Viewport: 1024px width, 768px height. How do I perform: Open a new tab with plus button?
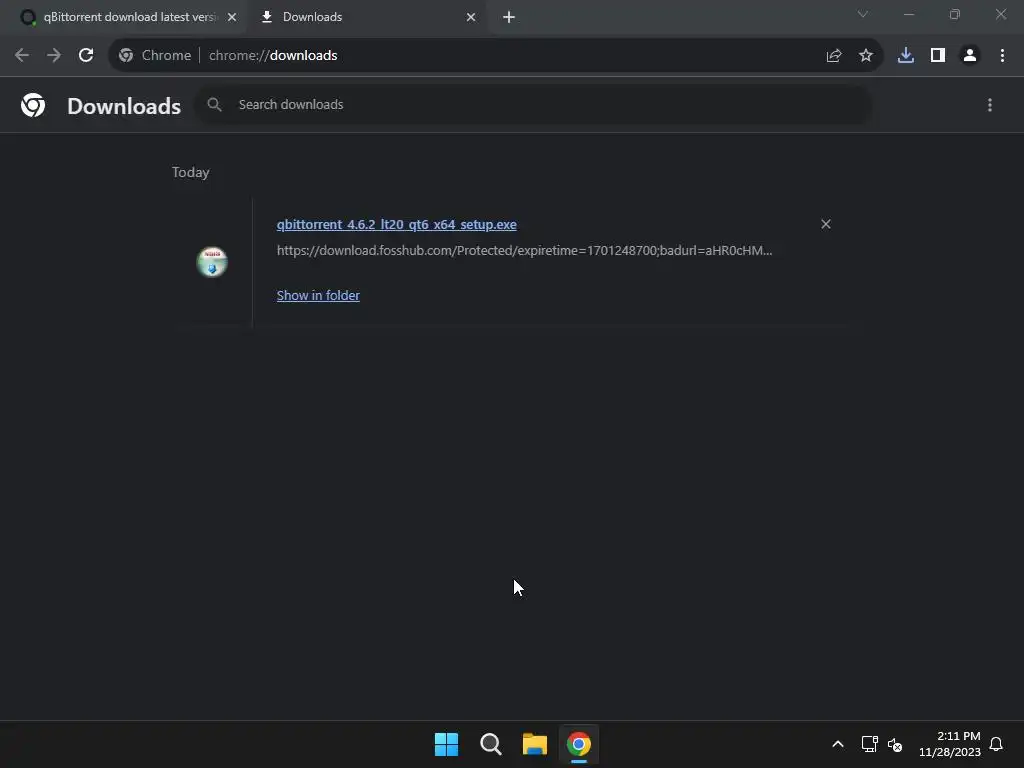509,18
